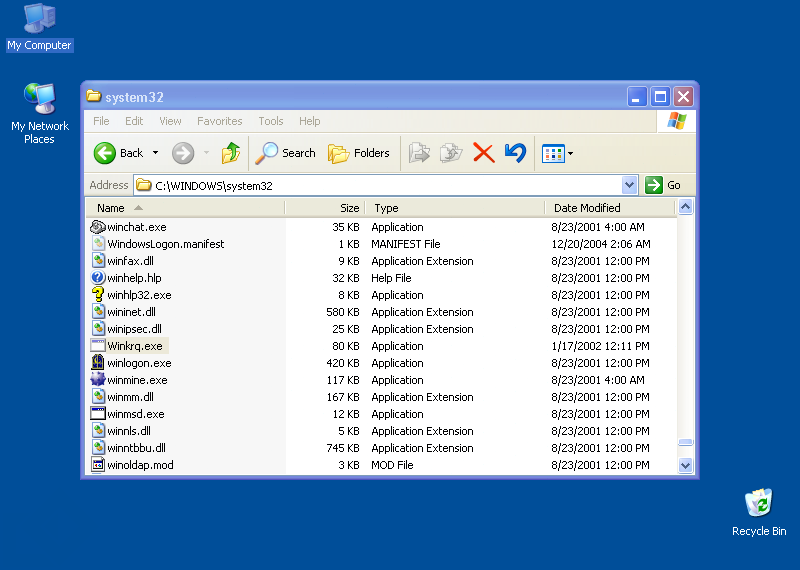Screen dimensions: 800x570
Task: Open the Help menu
Action: (x=310, y=121)
